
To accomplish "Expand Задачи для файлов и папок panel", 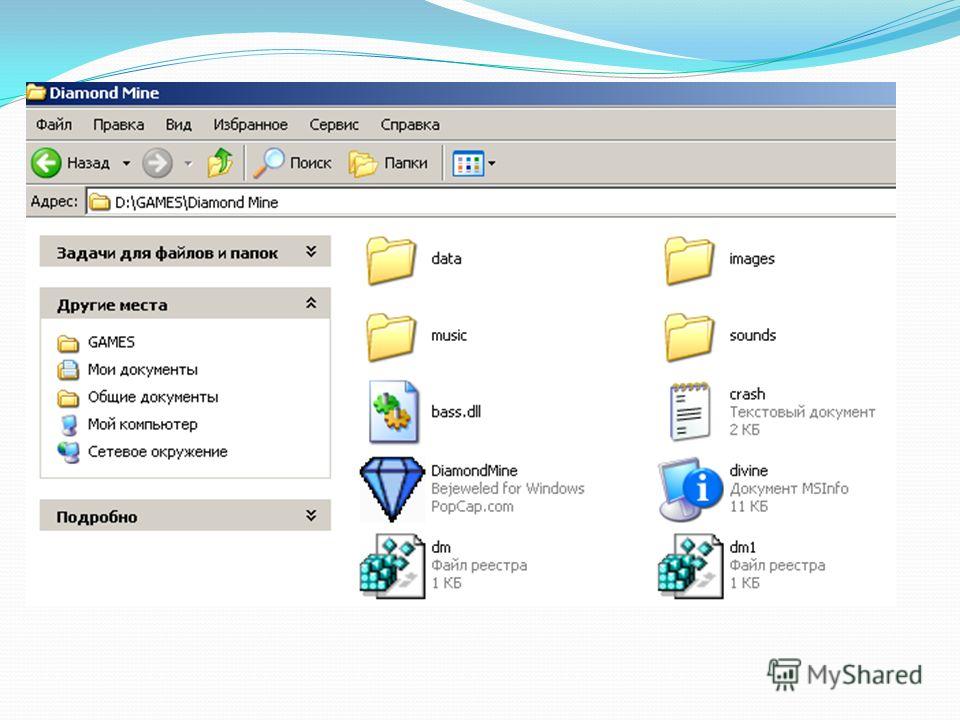I will (x=311, y=252).
